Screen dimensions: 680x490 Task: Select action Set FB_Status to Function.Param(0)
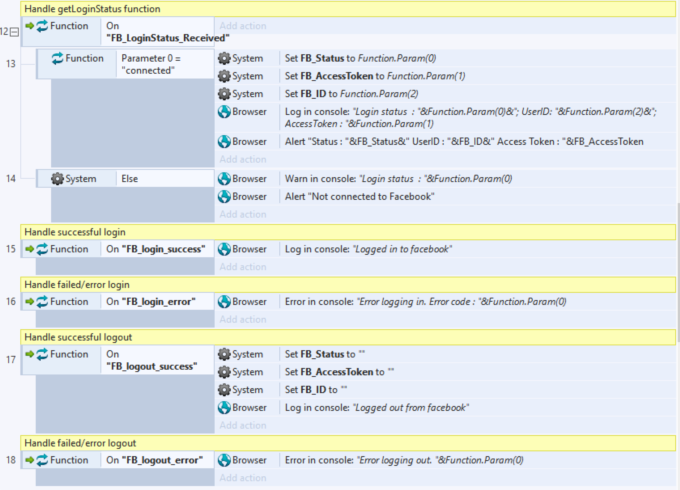coord(360,59)
